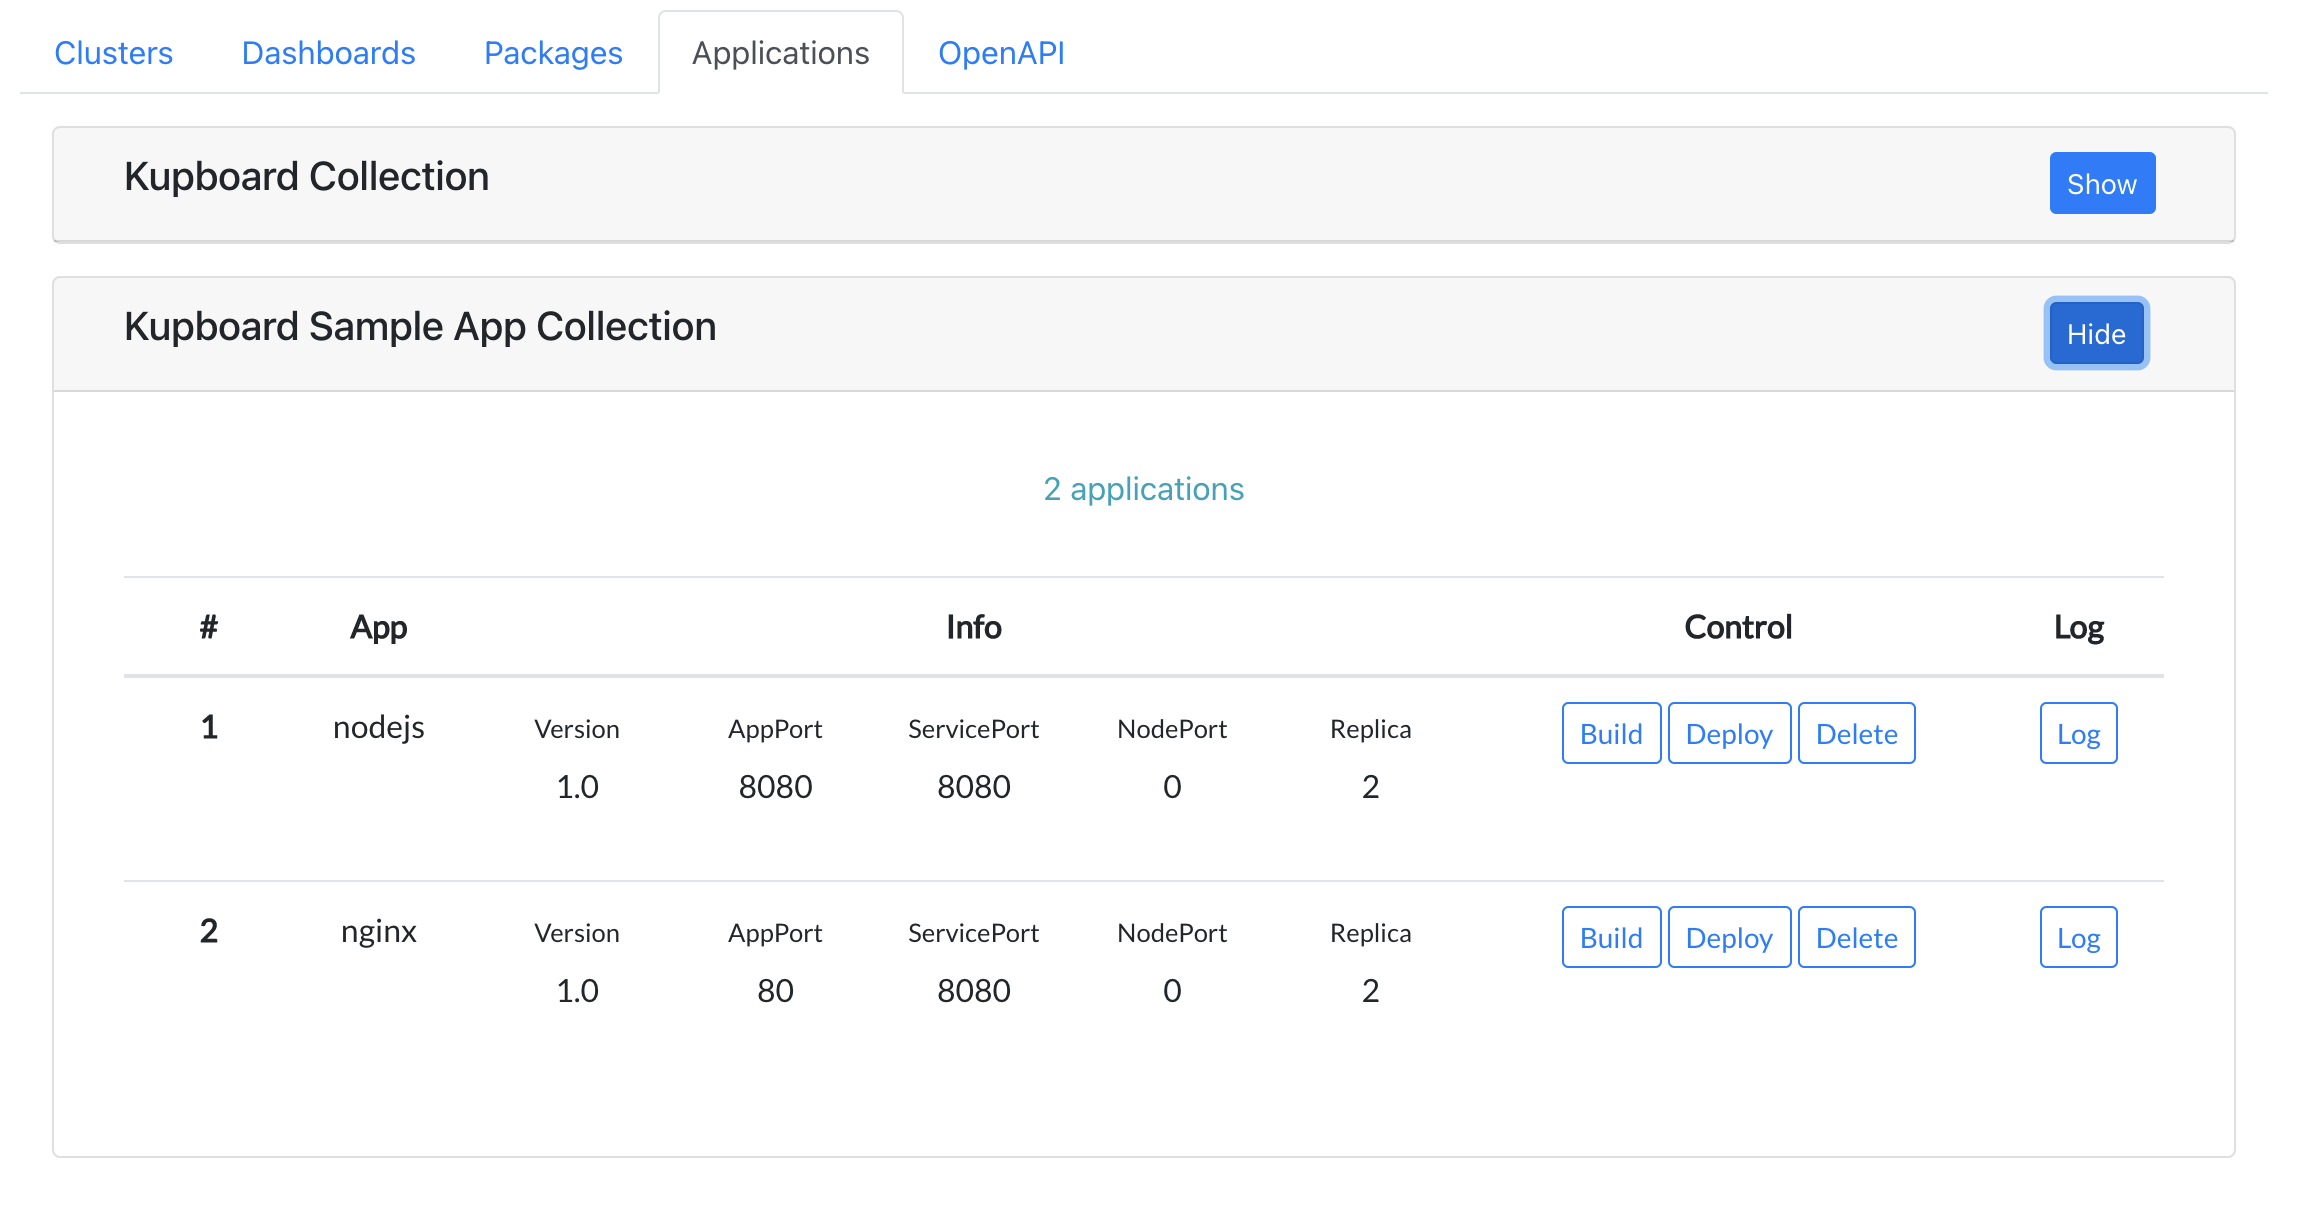Hide the Kupboard Sample App Collection
The width and height of the screenshot is (2302, 1228).
pos(2096,333)
